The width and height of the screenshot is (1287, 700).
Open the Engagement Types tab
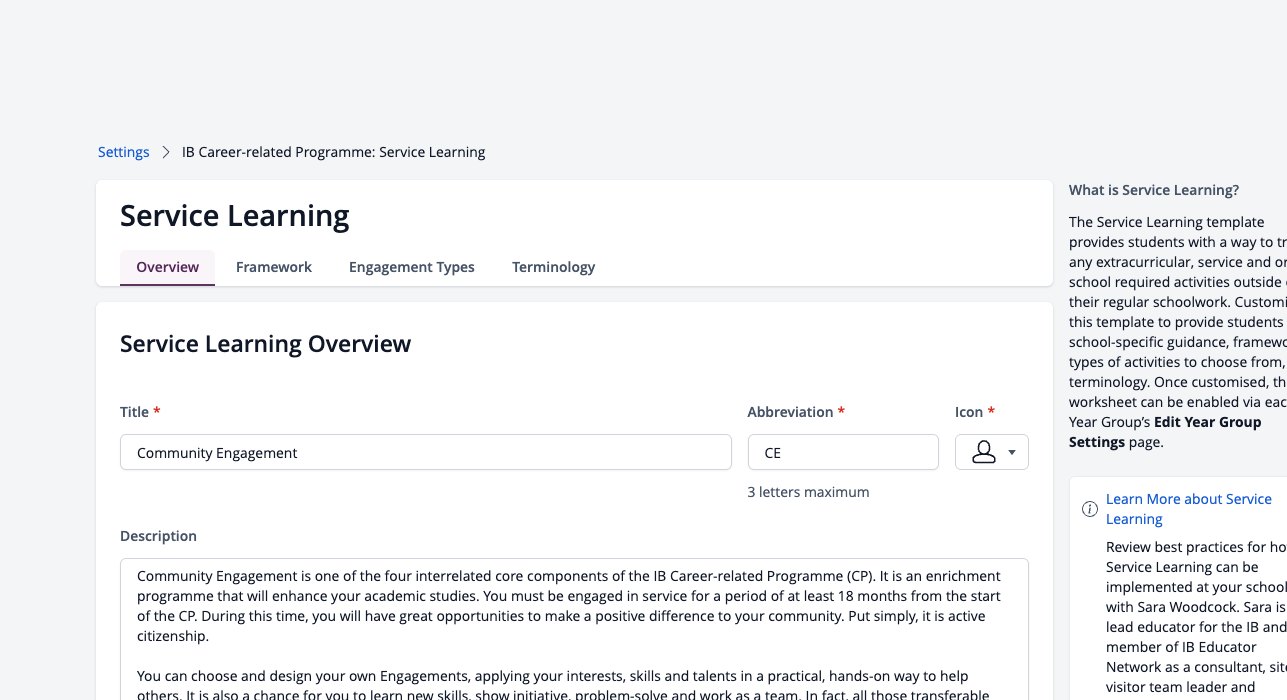pyautogui.click(x=412, y=267)
